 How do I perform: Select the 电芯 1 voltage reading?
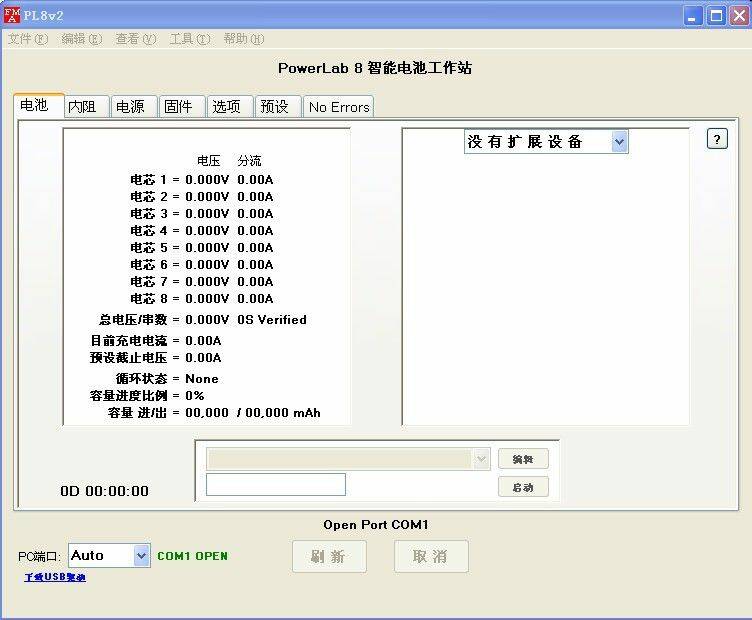[x=207, y=180]
